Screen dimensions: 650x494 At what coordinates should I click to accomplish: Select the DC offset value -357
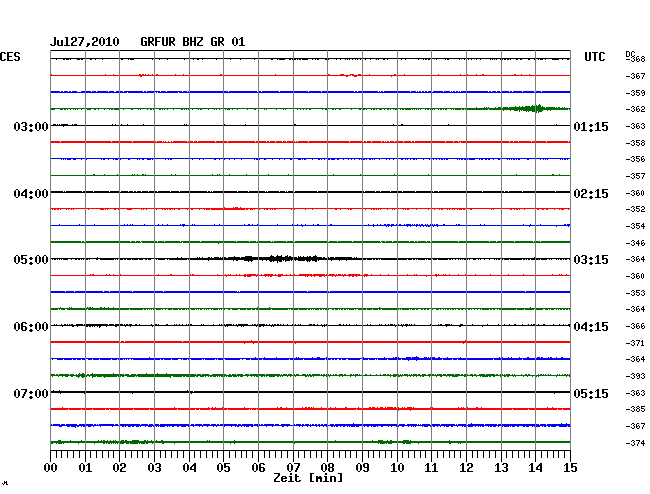636,176
